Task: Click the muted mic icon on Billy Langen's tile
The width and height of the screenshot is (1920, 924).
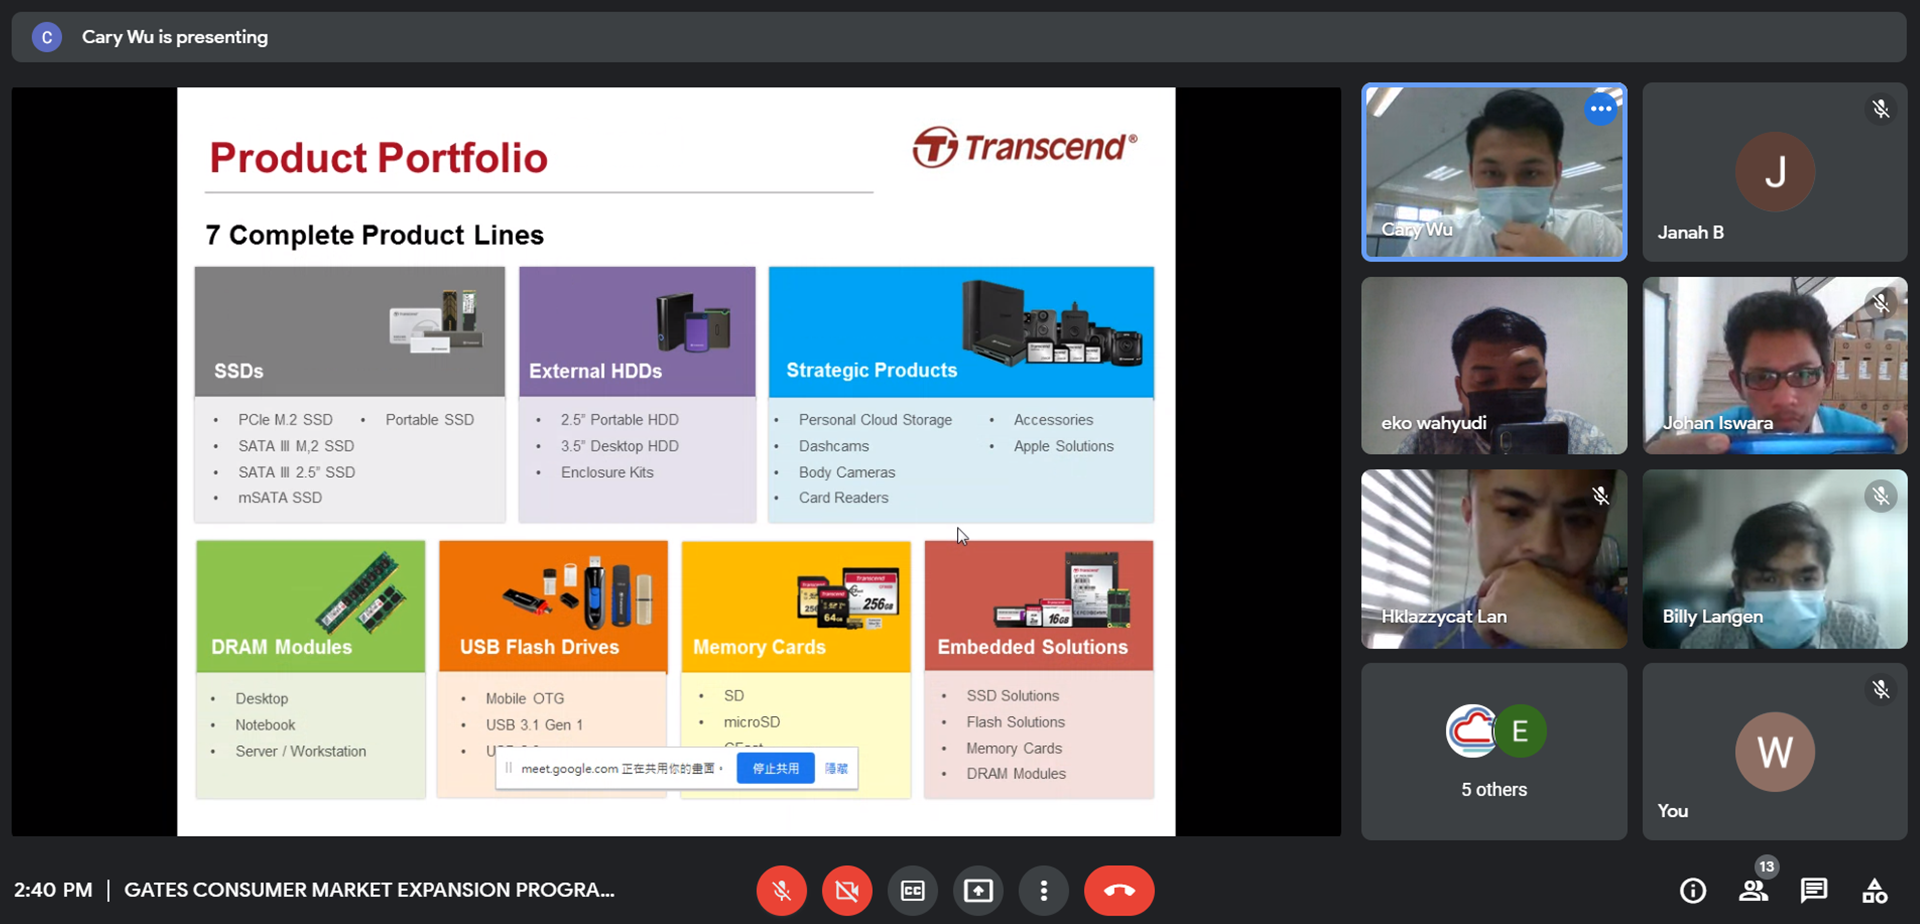Action: [1881, 496]
